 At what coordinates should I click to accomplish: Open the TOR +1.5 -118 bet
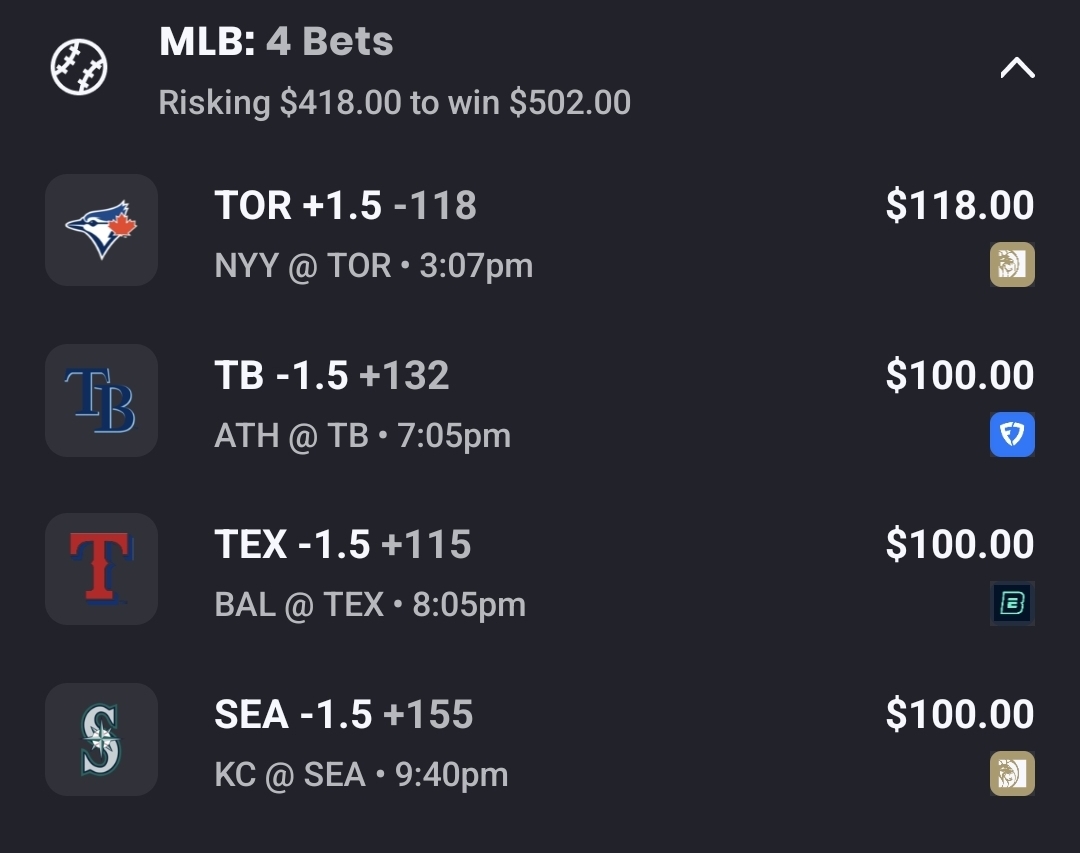(345, 206)
